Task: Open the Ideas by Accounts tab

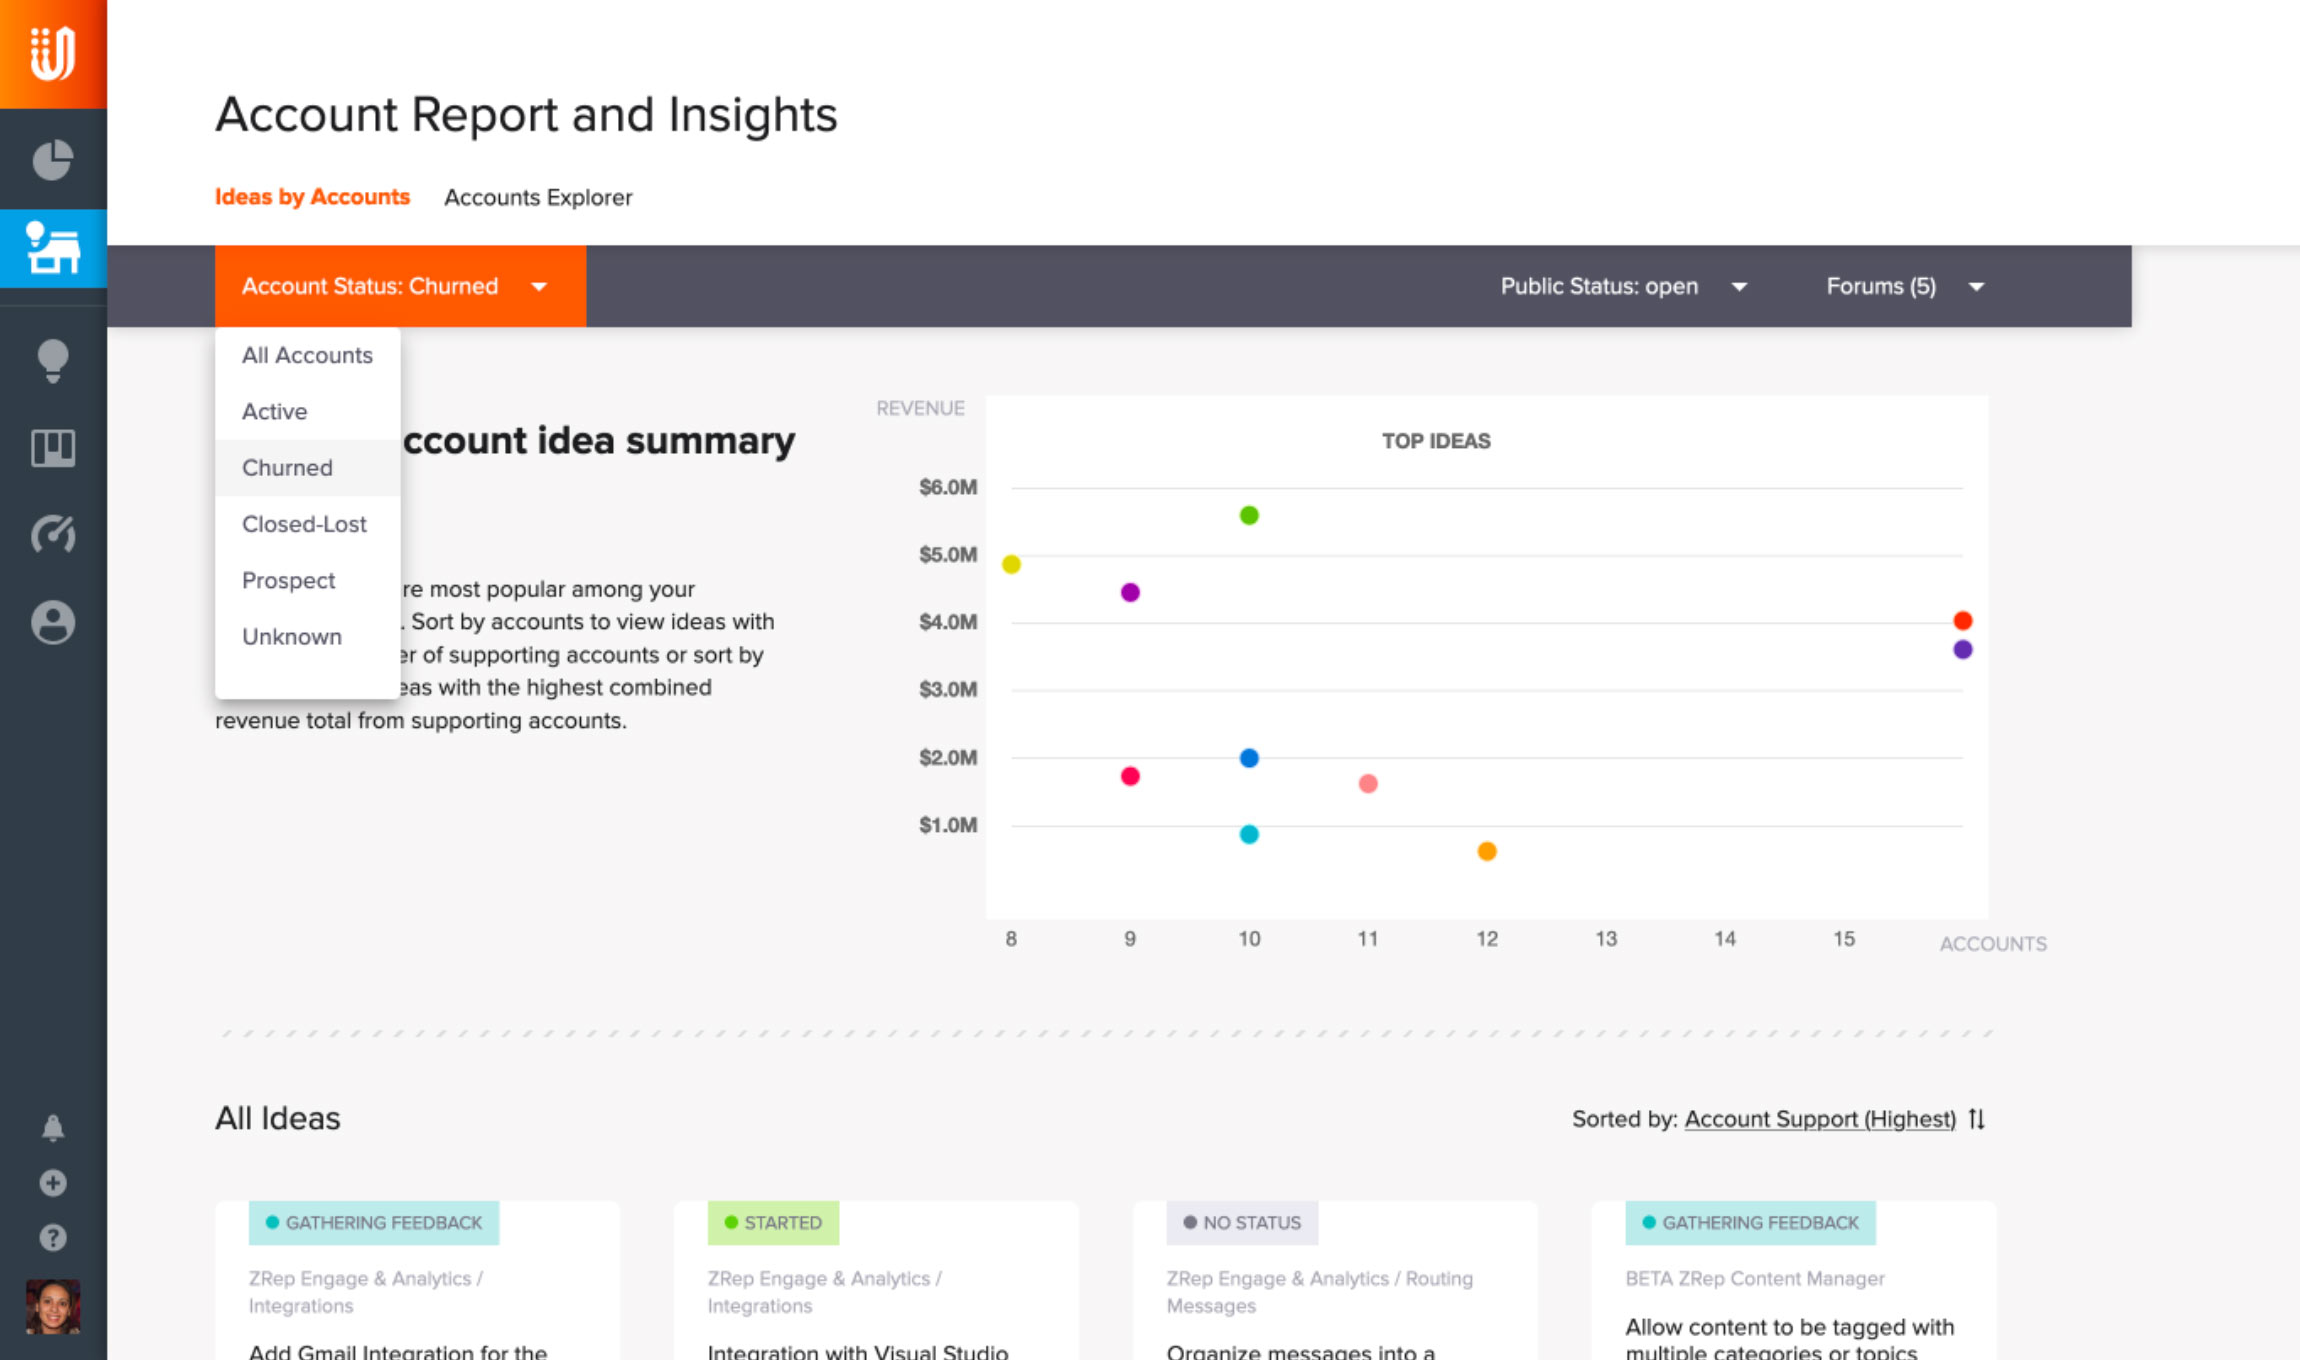Action: [312, 197]
